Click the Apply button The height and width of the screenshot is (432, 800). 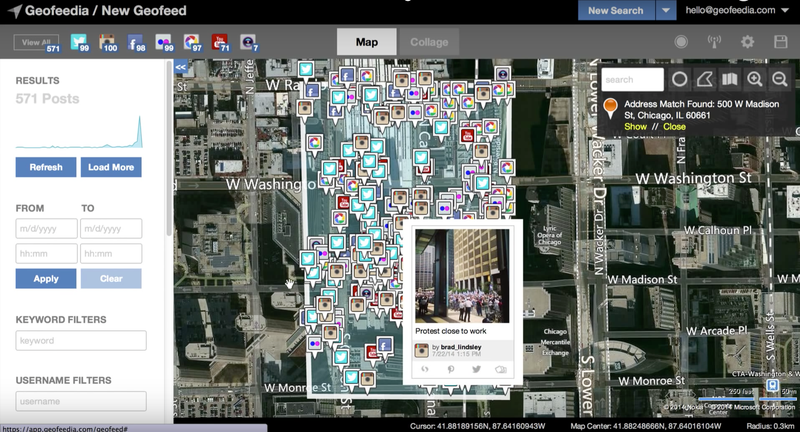point(46,278)
